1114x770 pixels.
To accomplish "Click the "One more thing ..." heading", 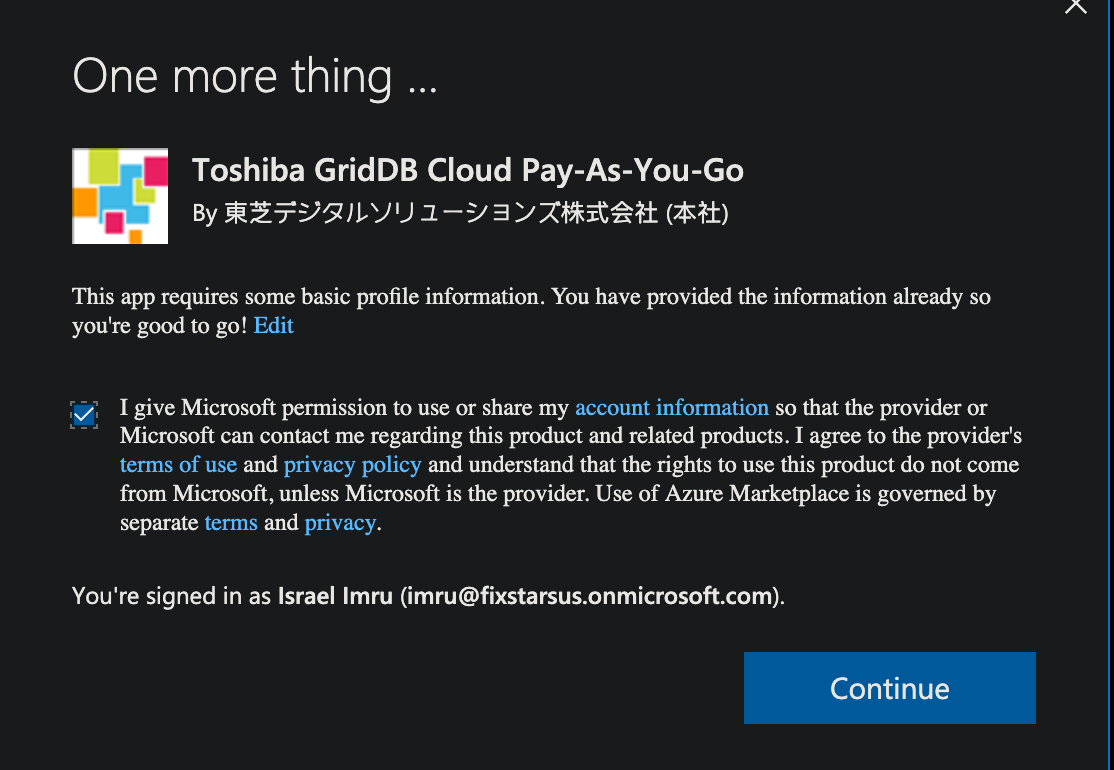I will click(x=255, y=78).
